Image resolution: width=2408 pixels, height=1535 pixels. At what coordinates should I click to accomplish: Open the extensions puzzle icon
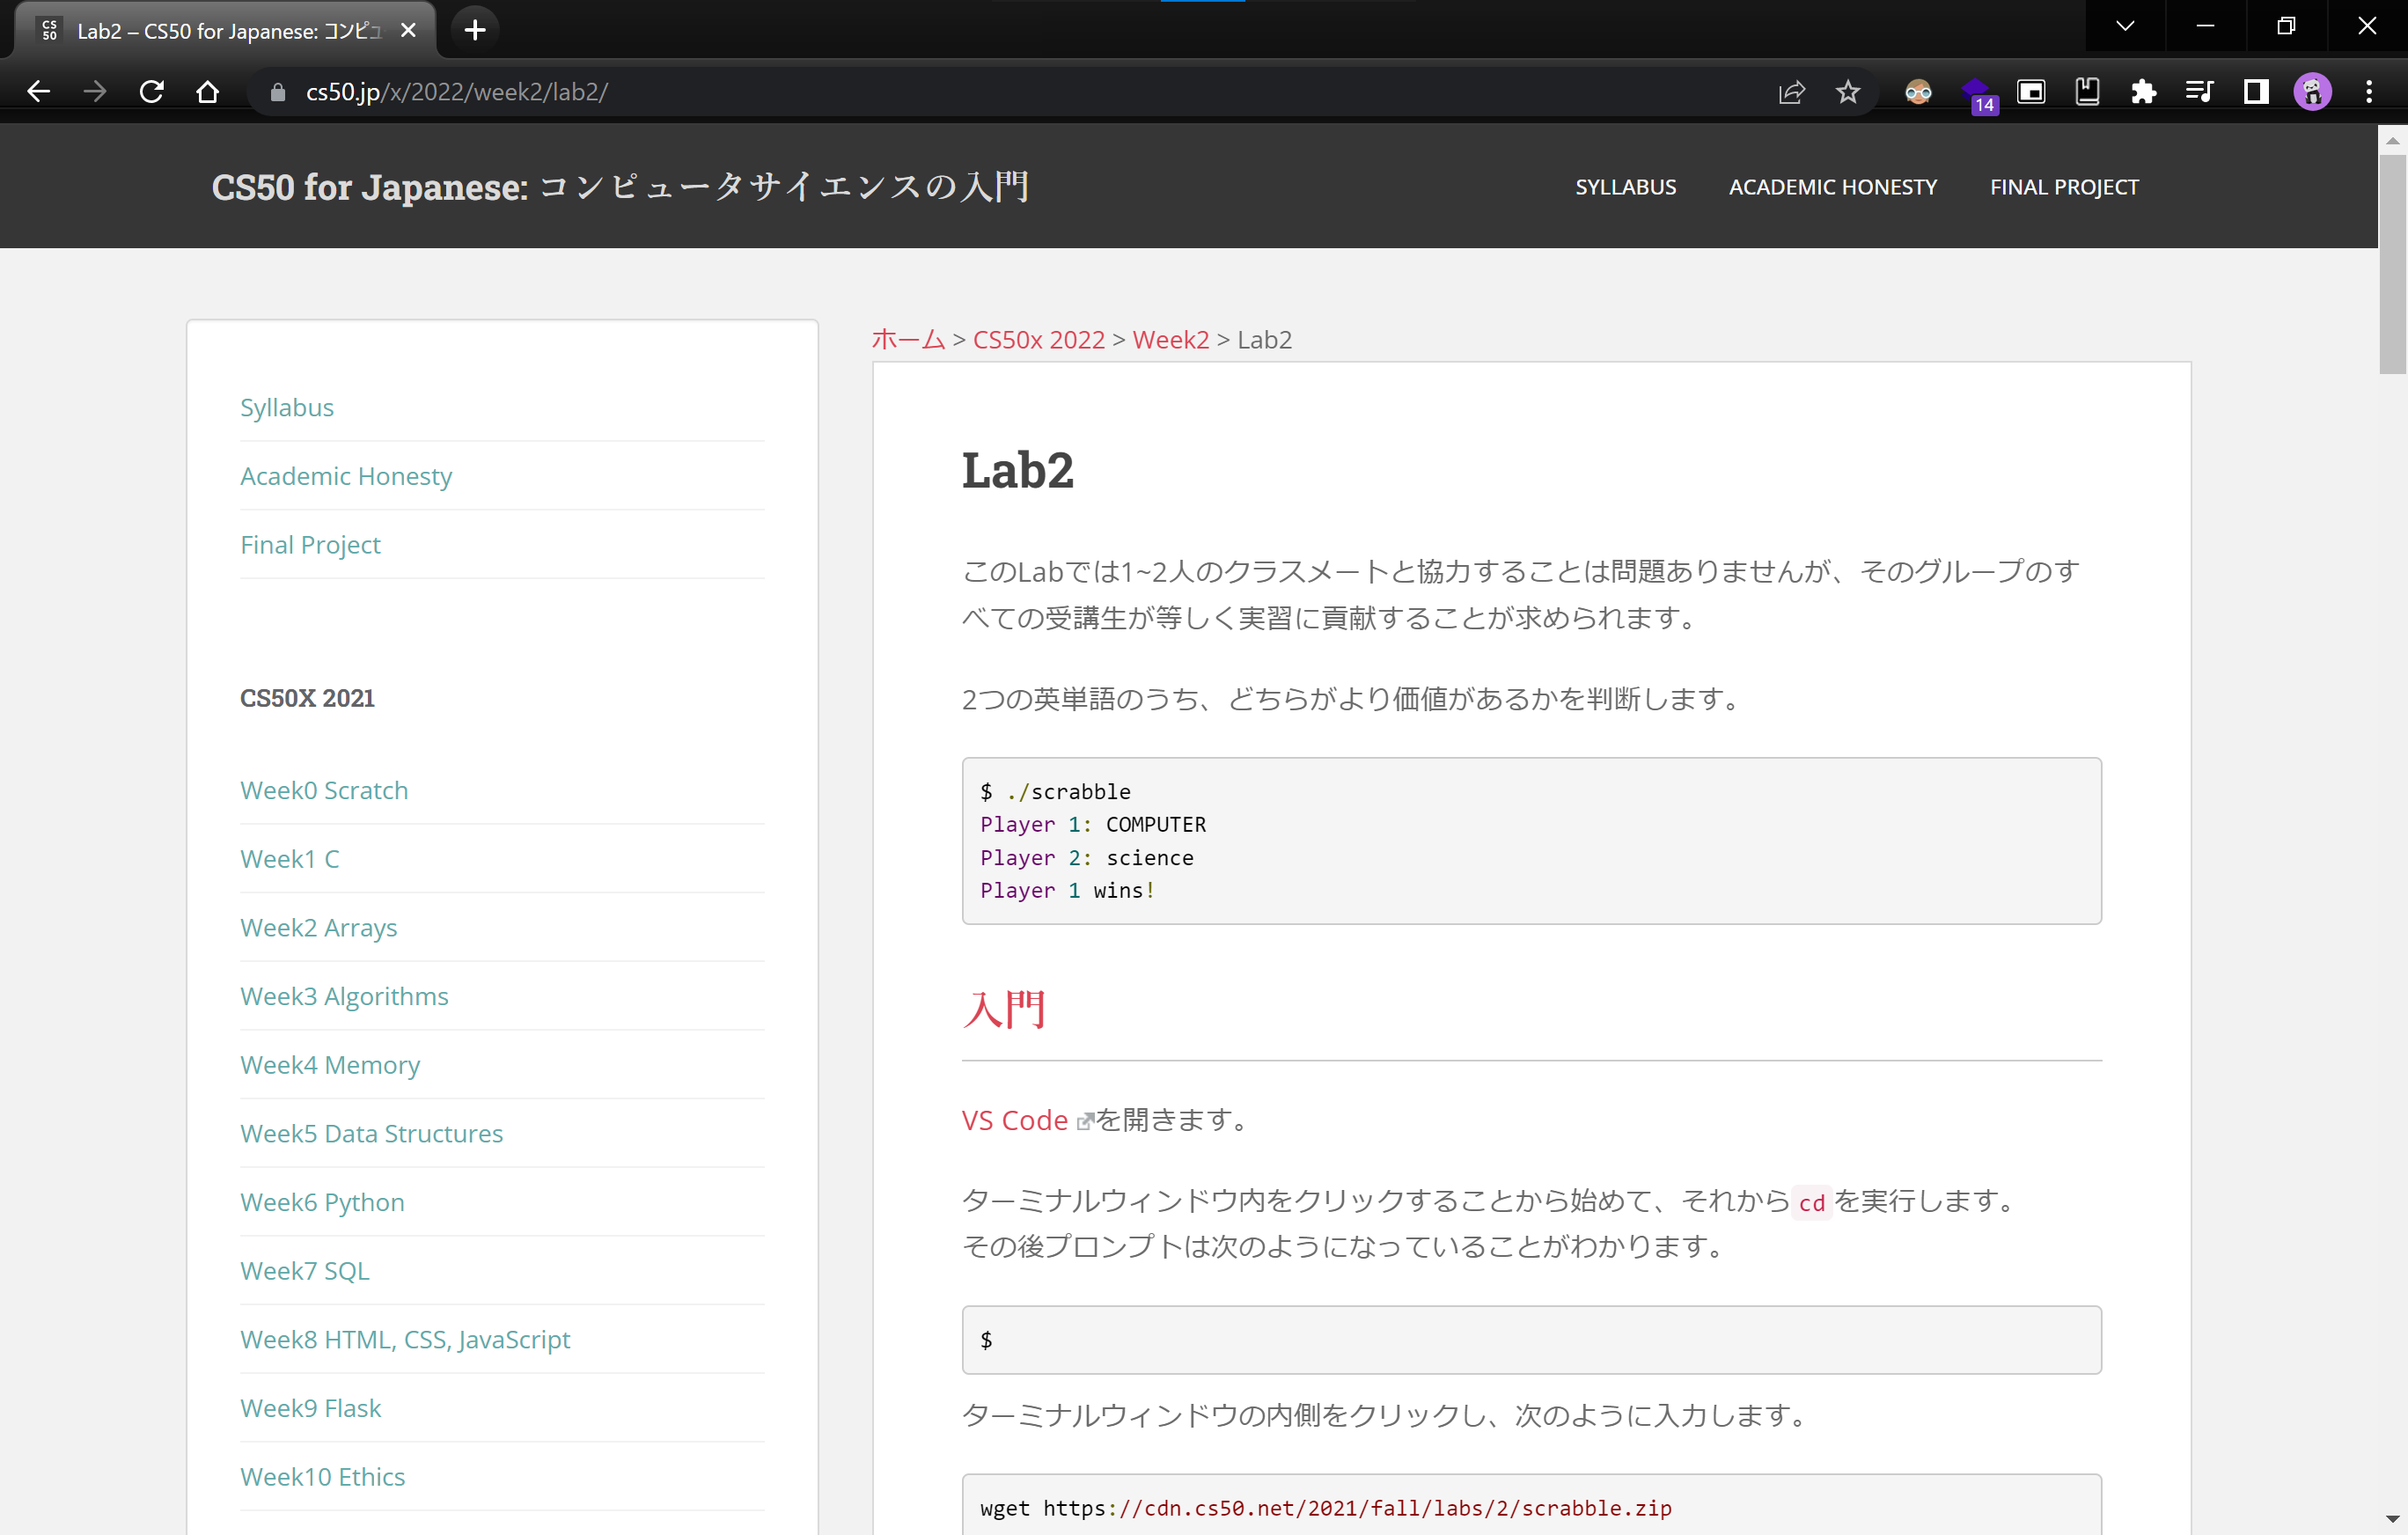2143,92
